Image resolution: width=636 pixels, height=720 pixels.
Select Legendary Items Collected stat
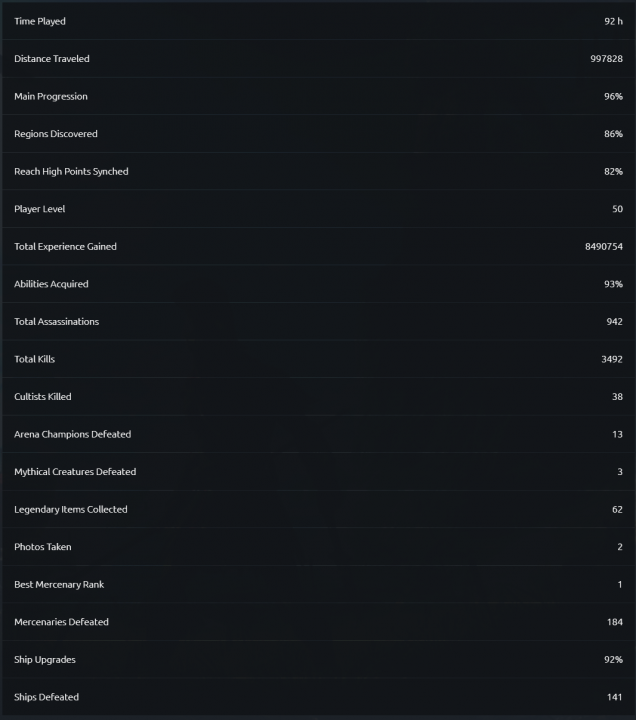(71, 510)
